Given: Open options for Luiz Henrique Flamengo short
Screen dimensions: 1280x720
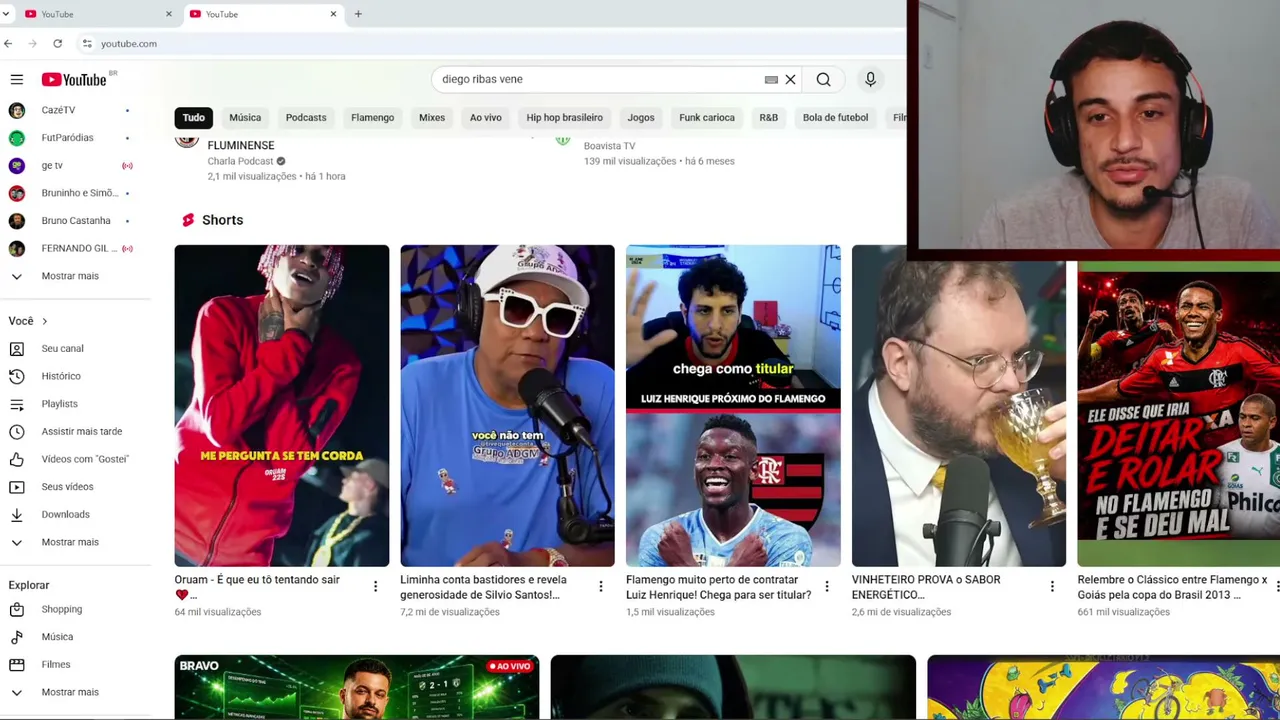Looking at the screenshot, I should 826,587.
